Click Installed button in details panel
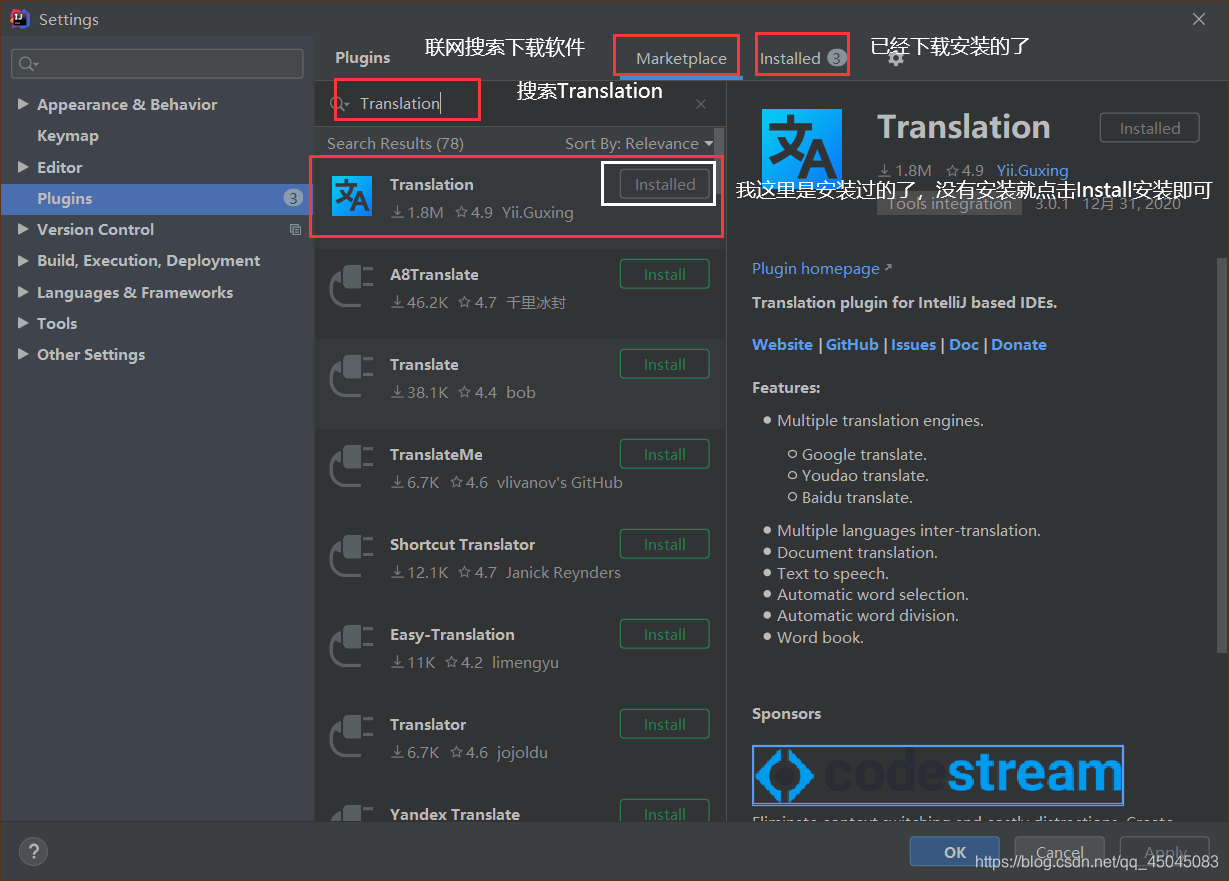Viewport: 1229px width, 881px height. (x=1150, y=128)
